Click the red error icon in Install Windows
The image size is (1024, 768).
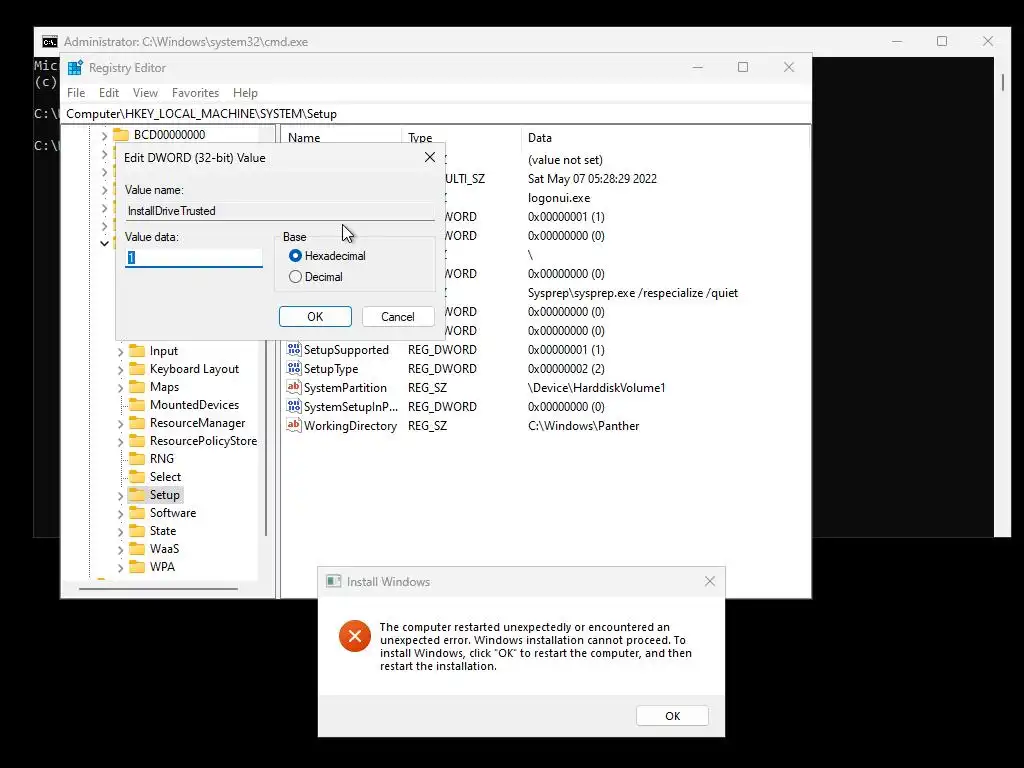(x=355, y=636)
